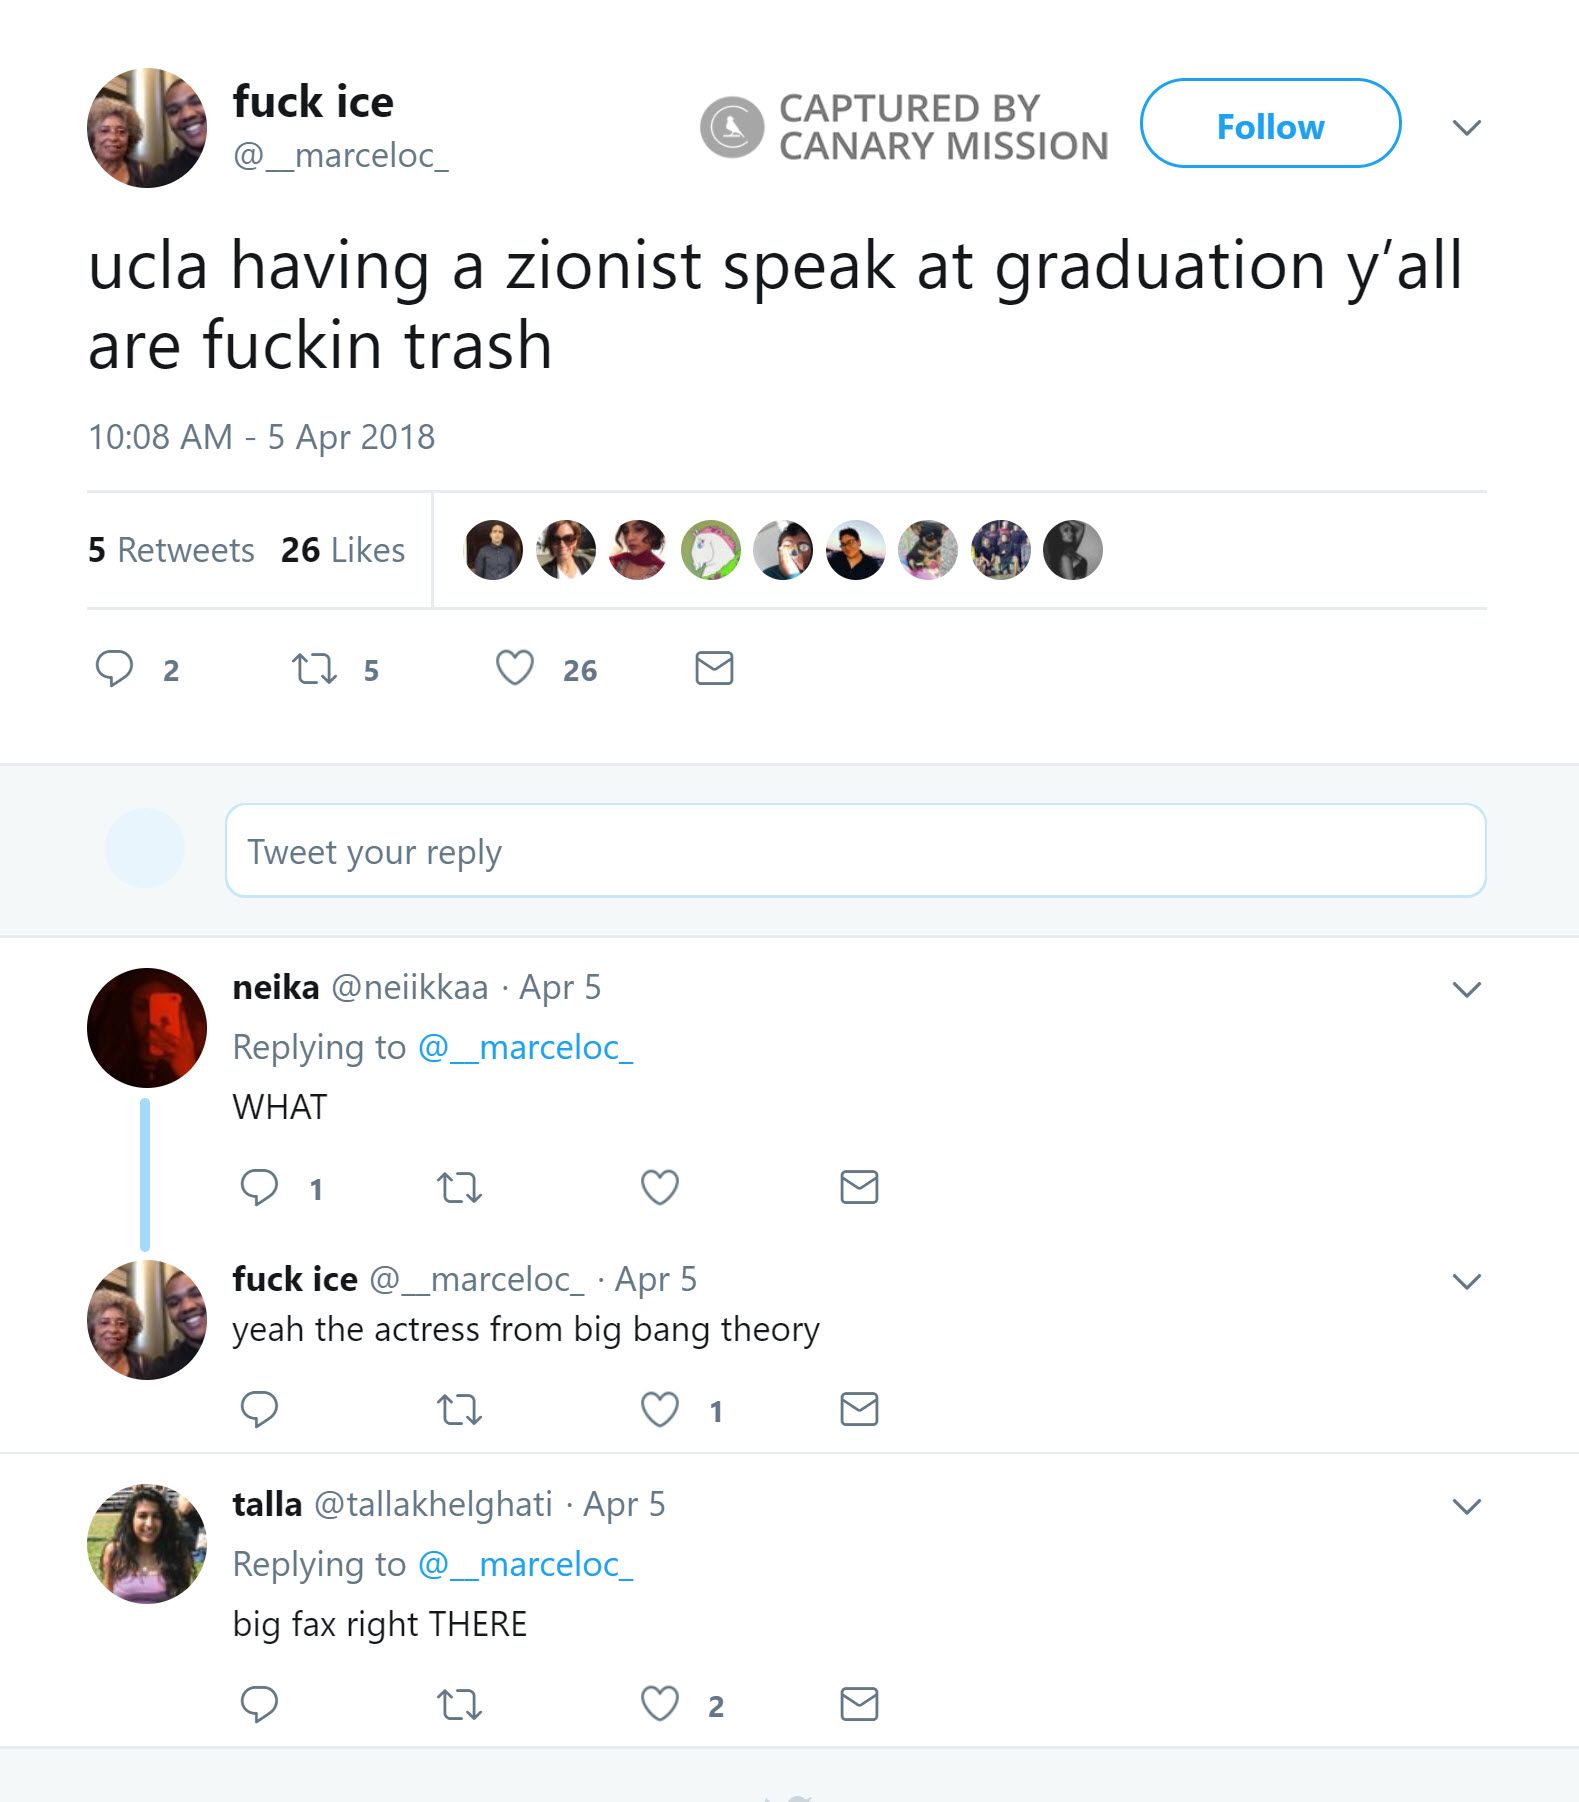Open fuck ice's profile avatar
Viewport: 1579px width, 1802px height.
[146, 127]
